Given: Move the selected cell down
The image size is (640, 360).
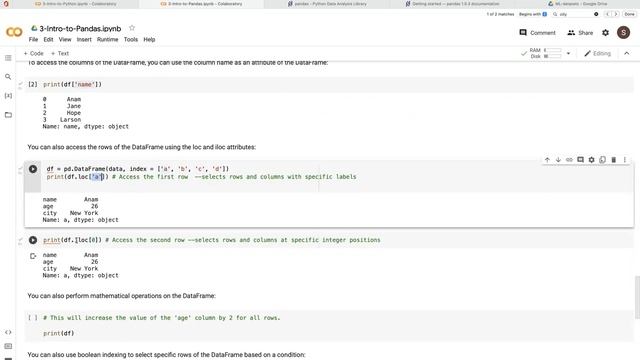Looking at the screenshot, I should [558, 160].
